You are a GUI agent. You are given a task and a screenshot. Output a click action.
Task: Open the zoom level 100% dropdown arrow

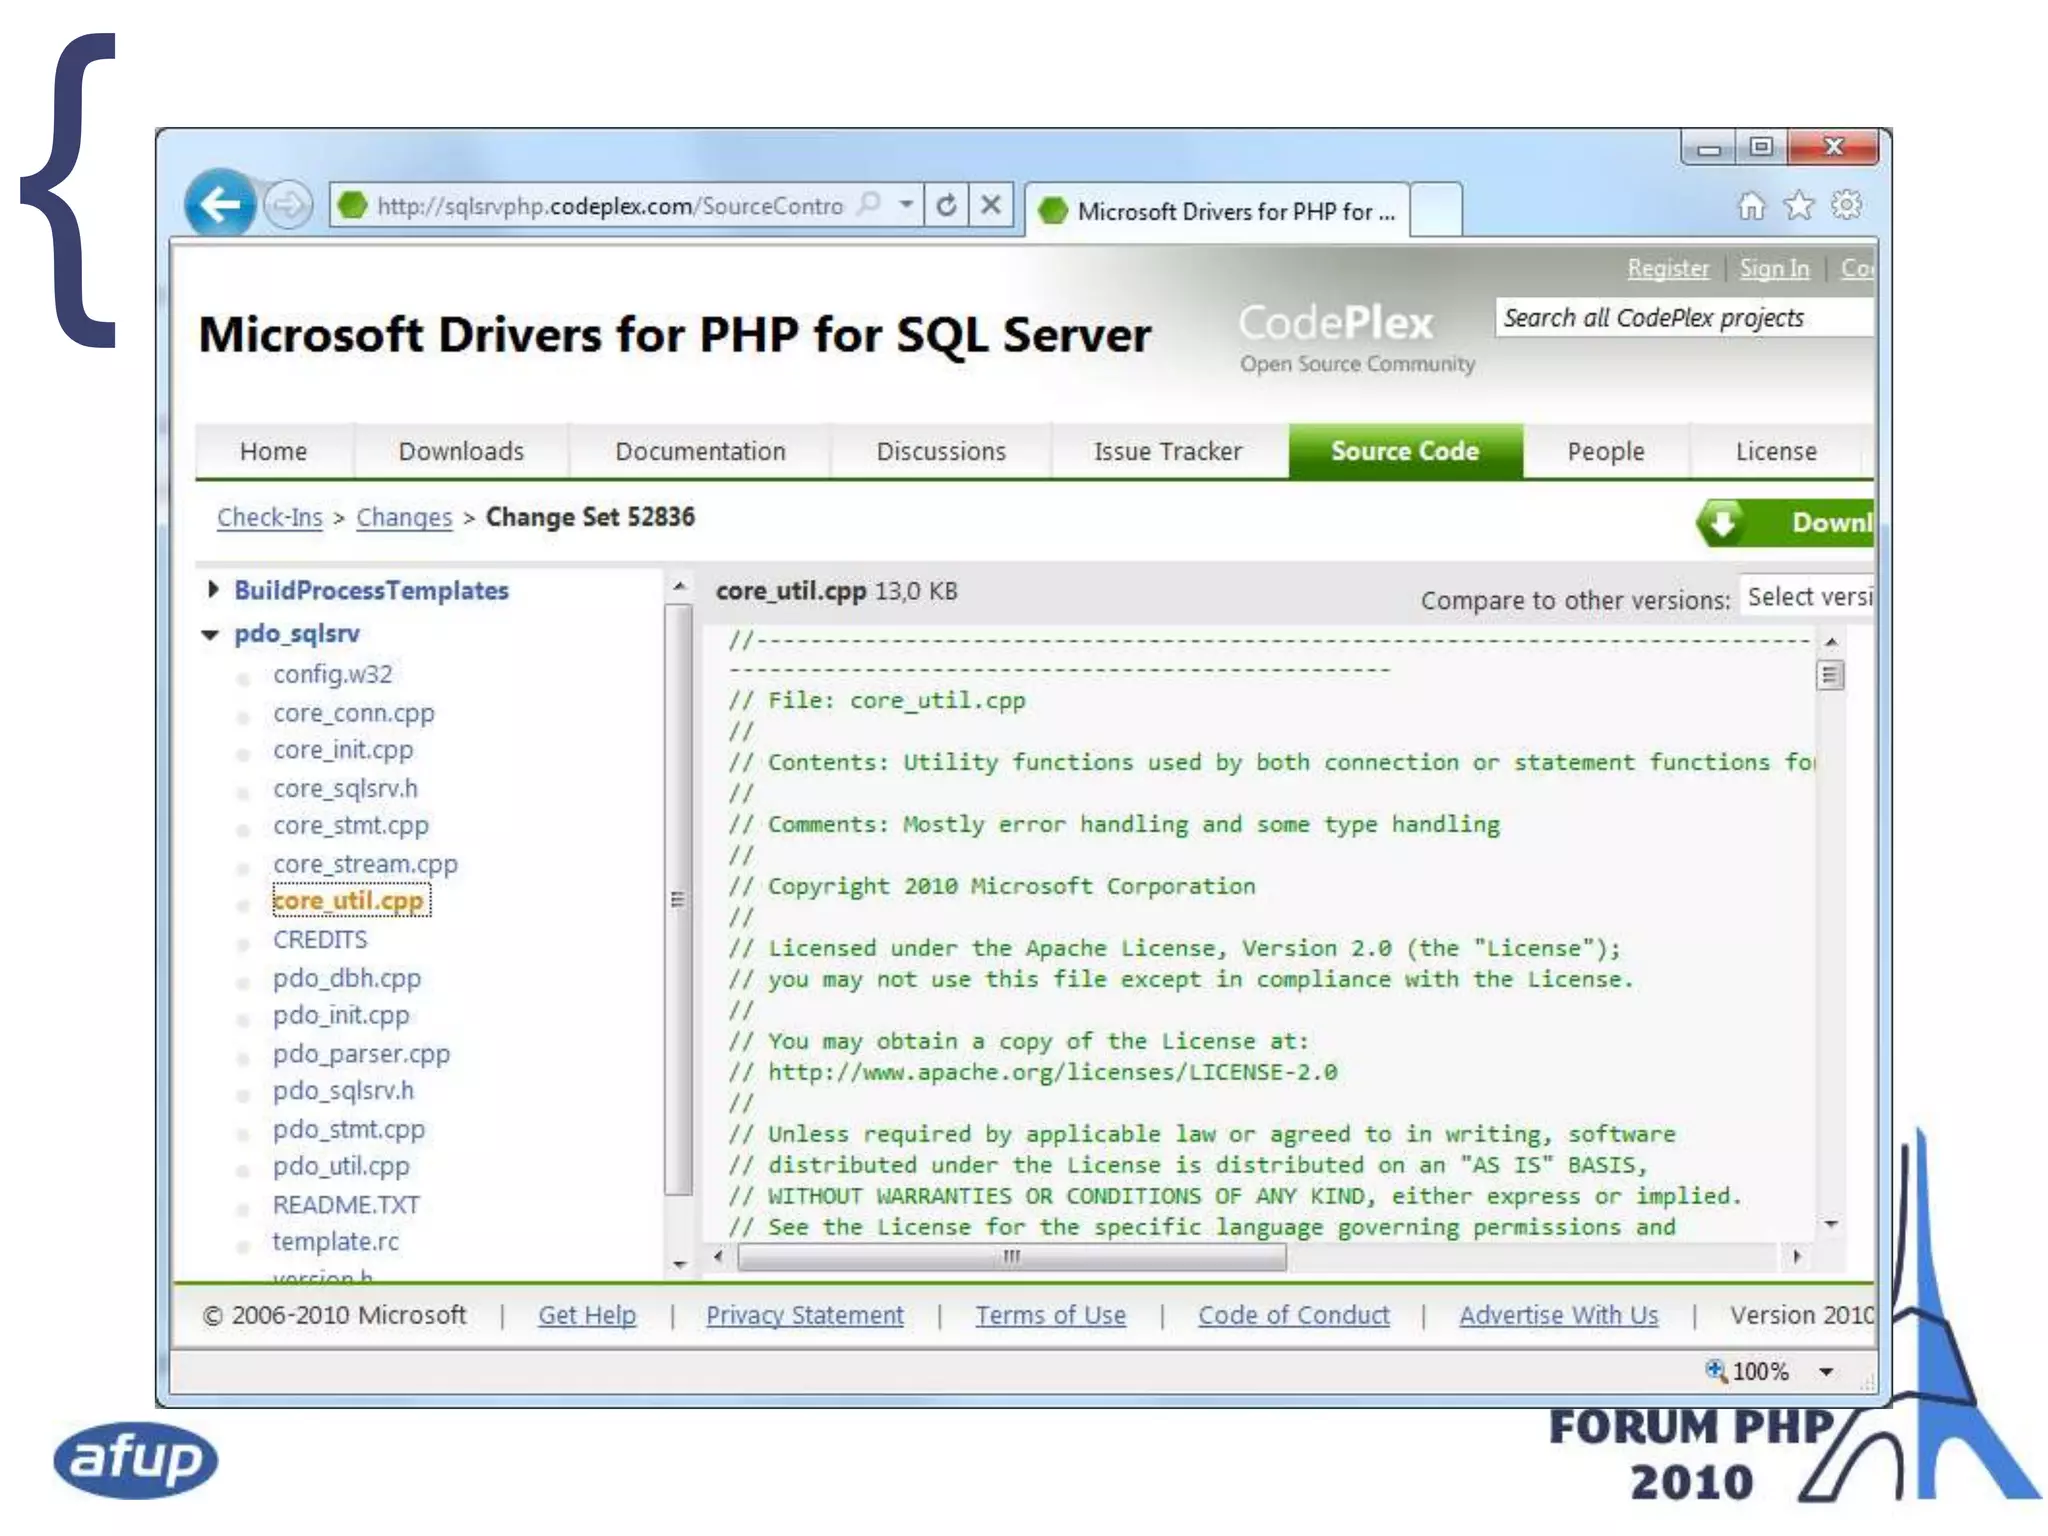pyautogui.click(x=1826, y=1372)
